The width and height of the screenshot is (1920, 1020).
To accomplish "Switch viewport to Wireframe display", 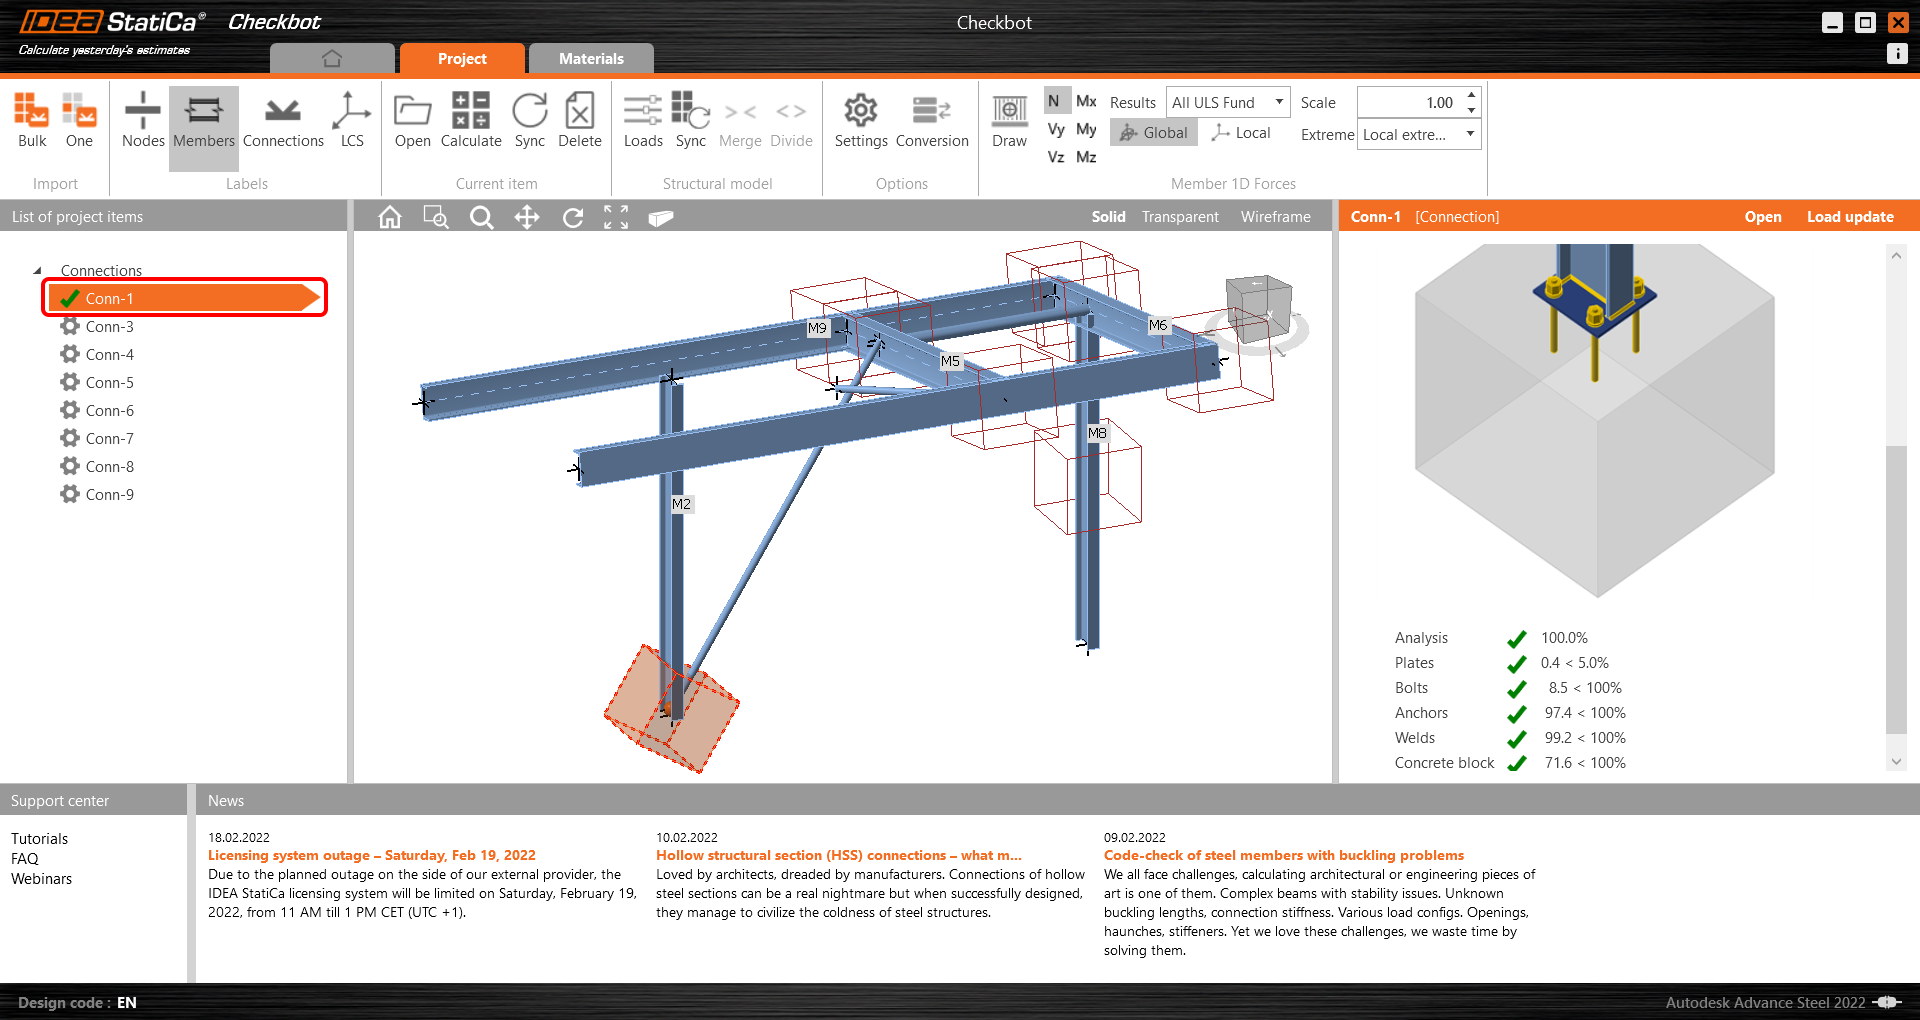I will point(1275,216).
